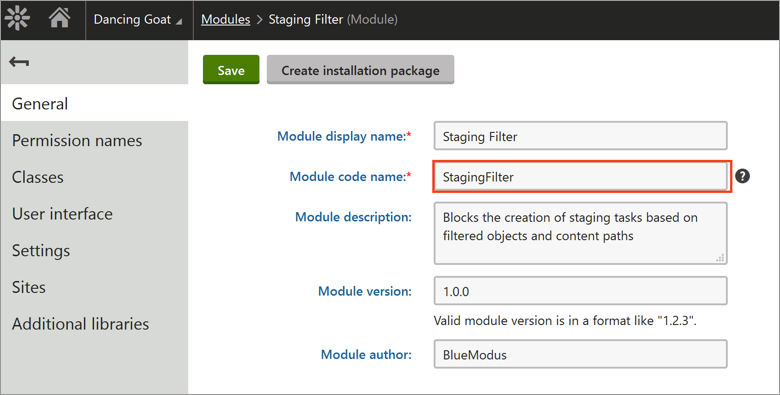Image resolution: width=780 pixels, height=395 pixels.
Task: Save the module settings
Action: (231, 70)
